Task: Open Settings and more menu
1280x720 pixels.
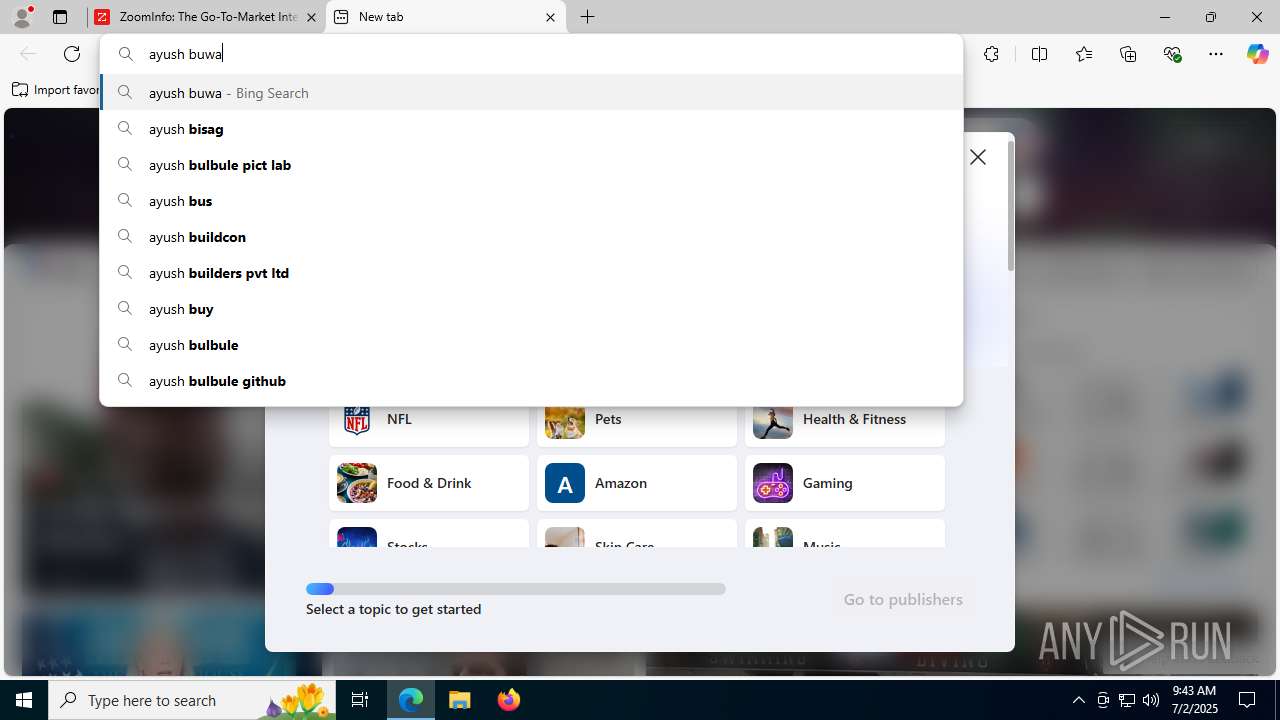Action: [x=1216, y=54]
